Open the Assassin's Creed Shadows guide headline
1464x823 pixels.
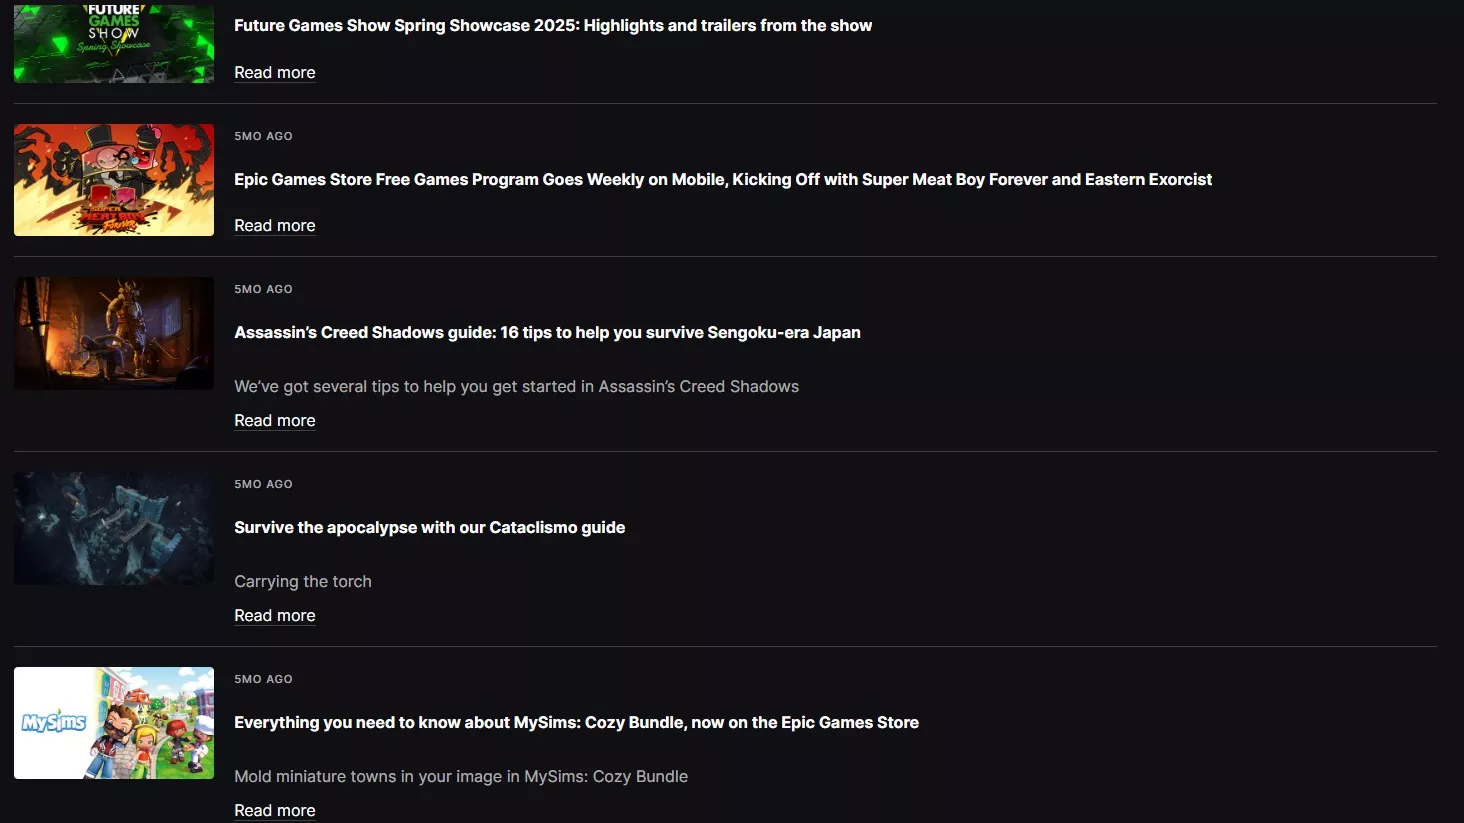[x=547, y=332]
